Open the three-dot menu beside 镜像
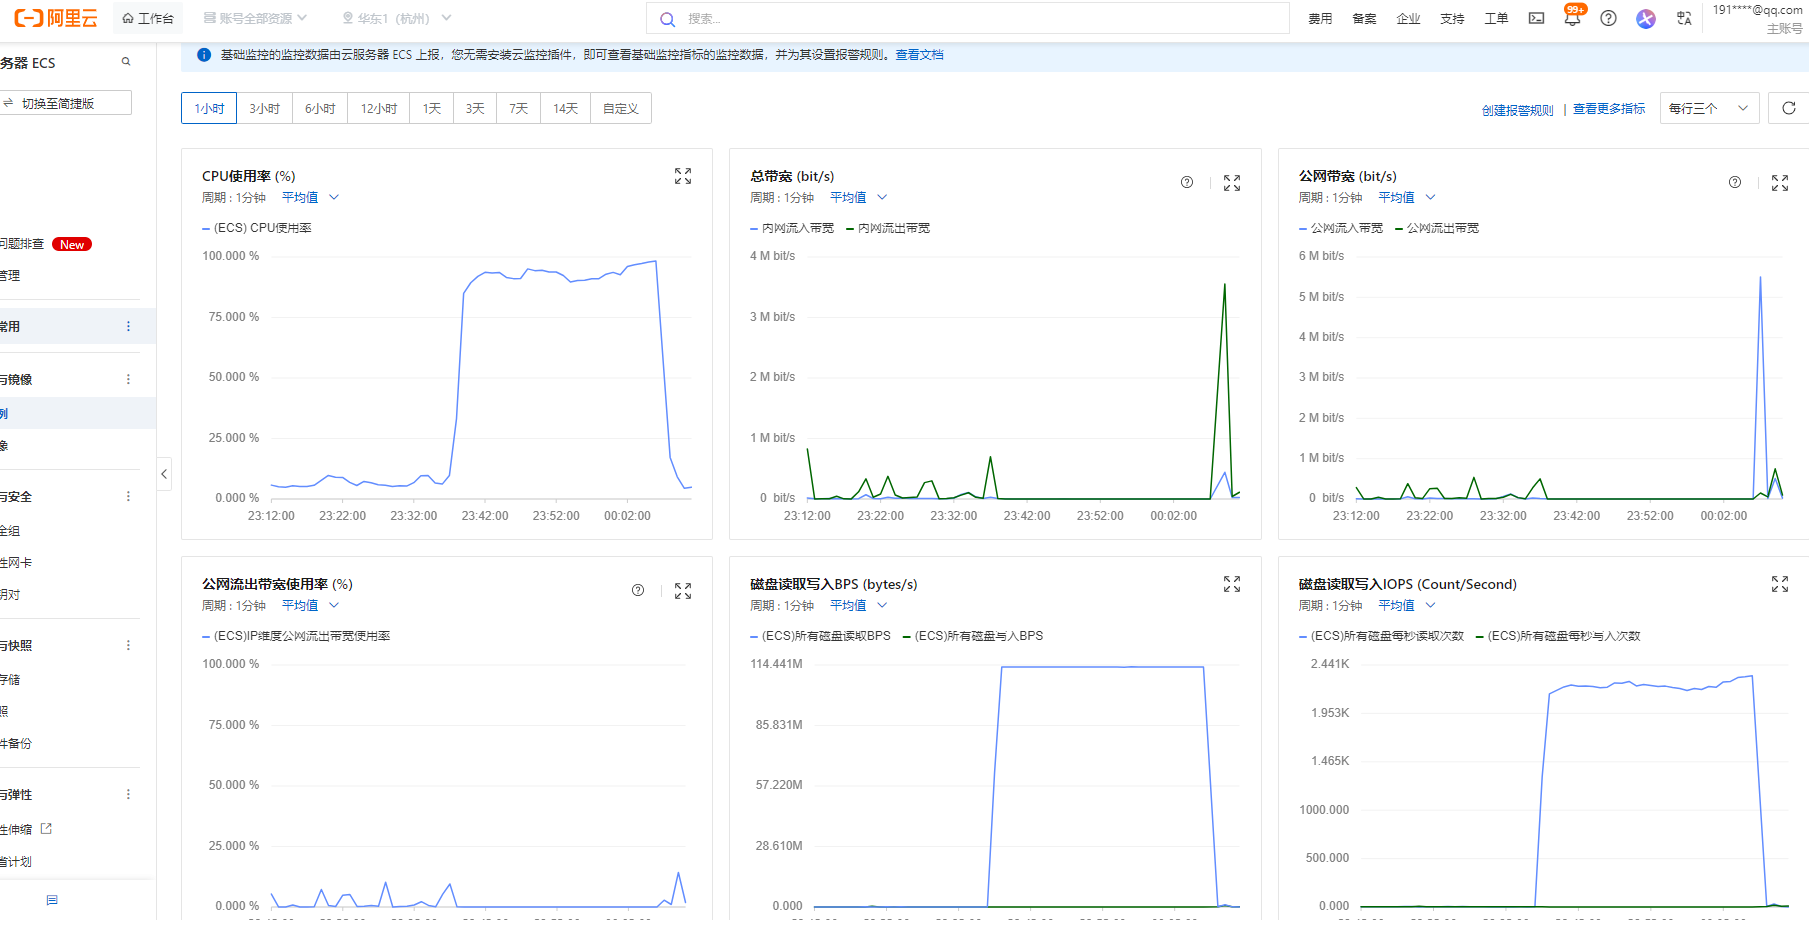The width and height of the screenshot is (1809, 928). 128,379
